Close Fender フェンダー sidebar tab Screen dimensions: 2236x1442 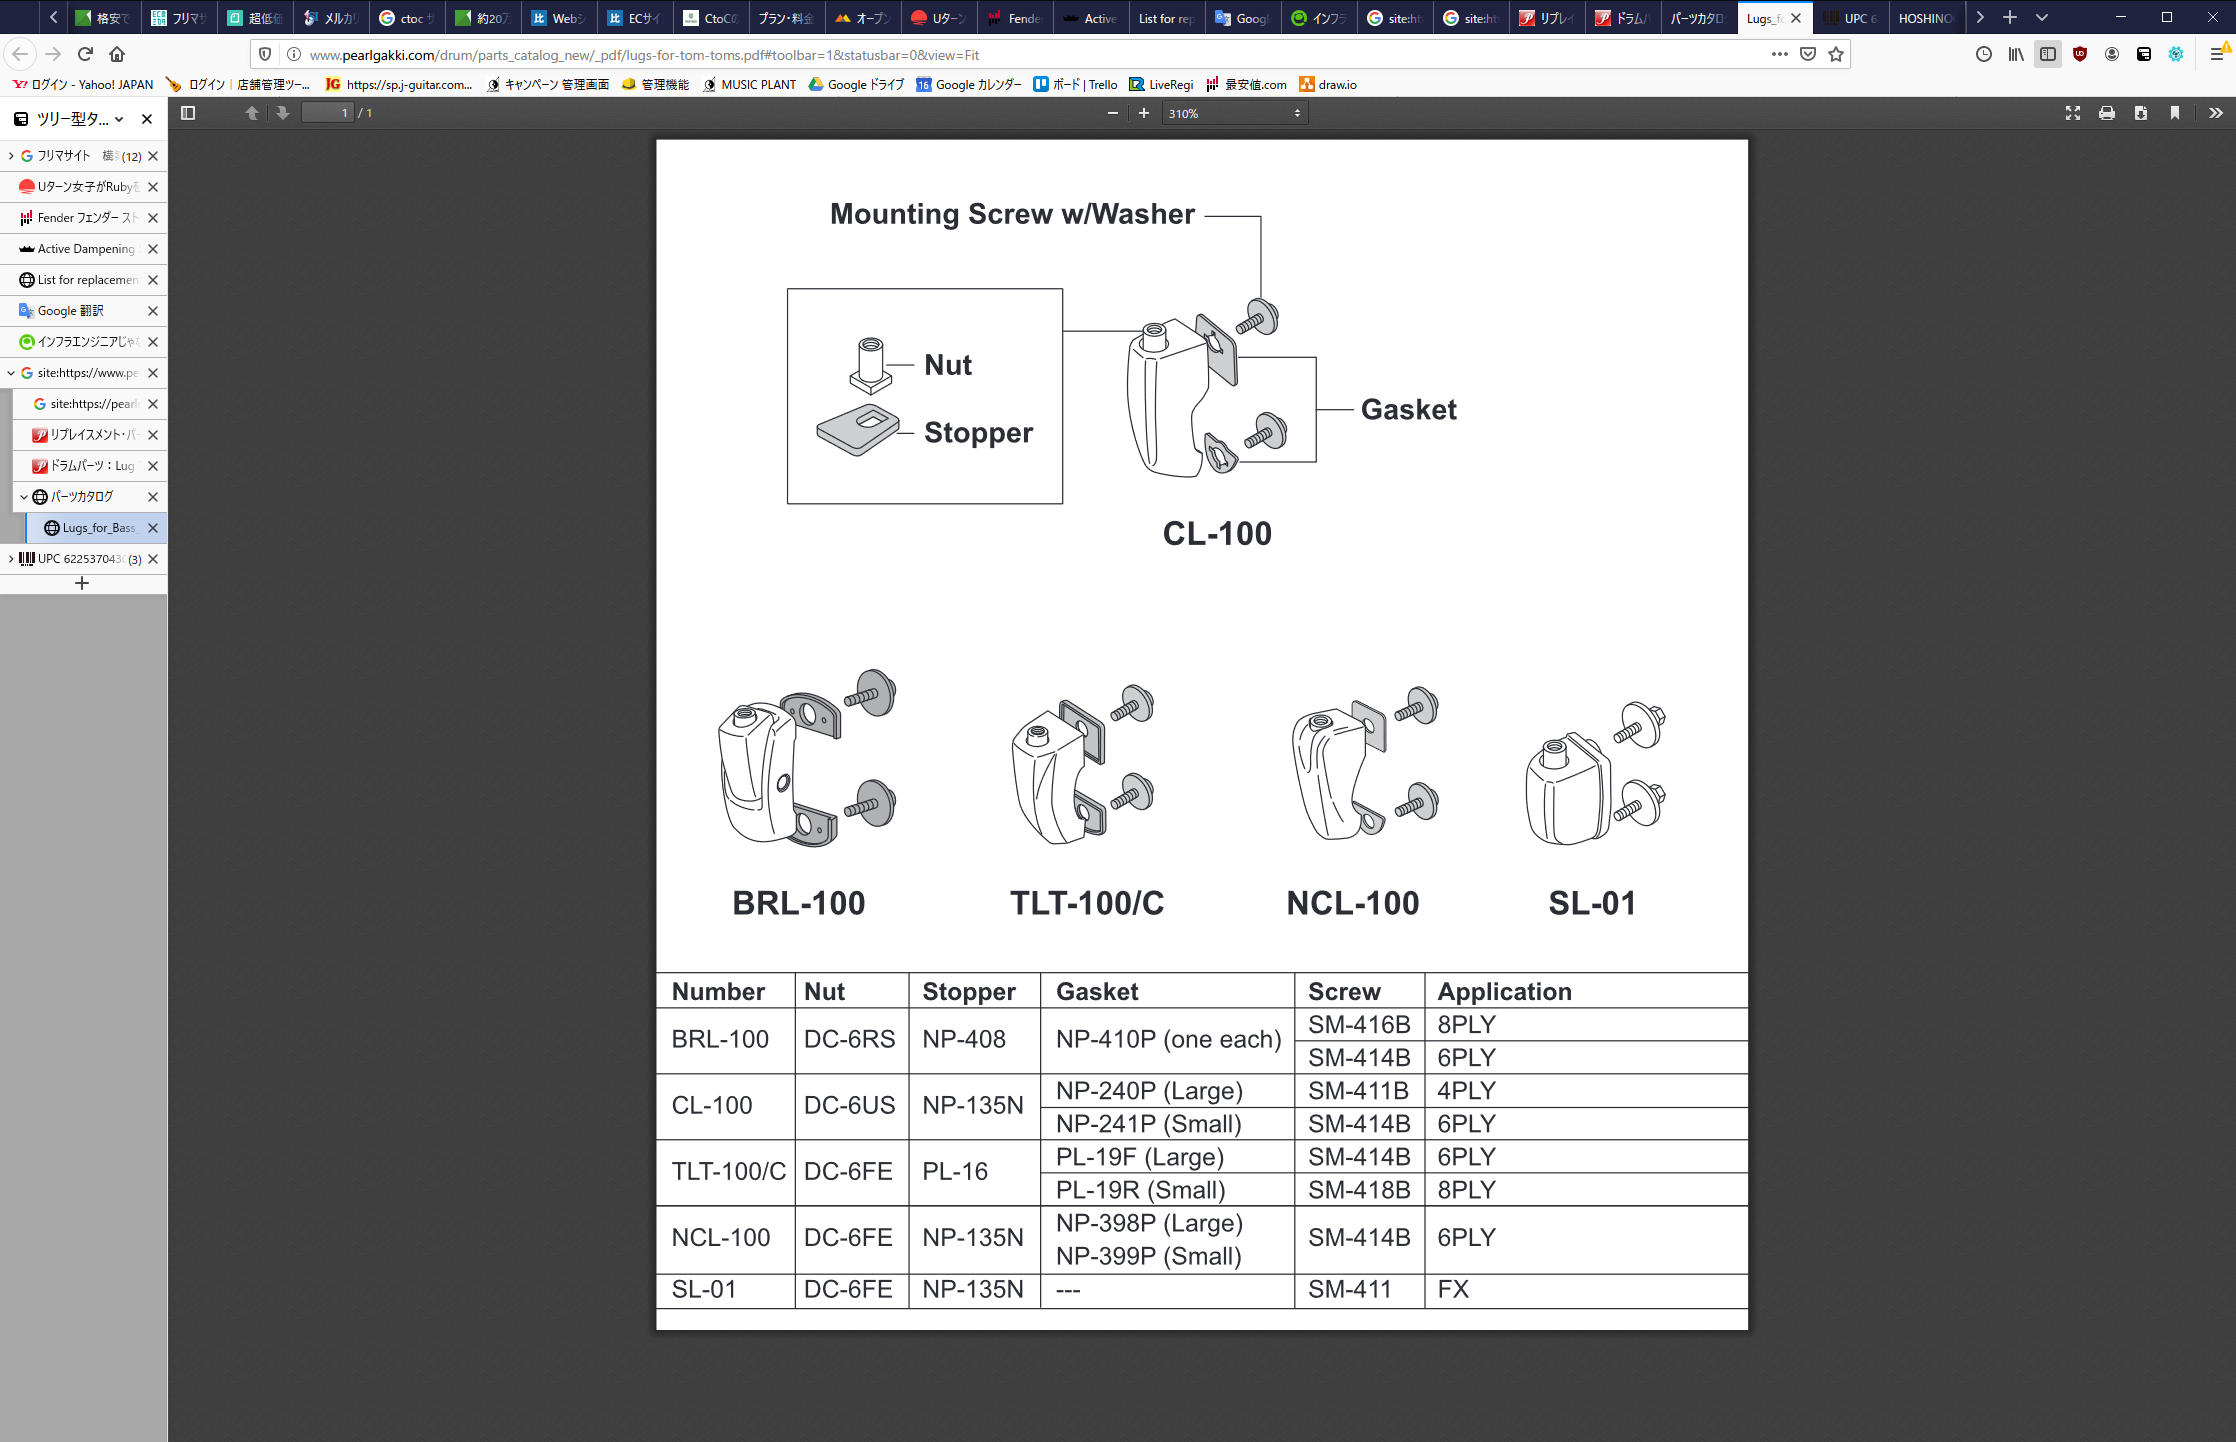click(153, 218)
